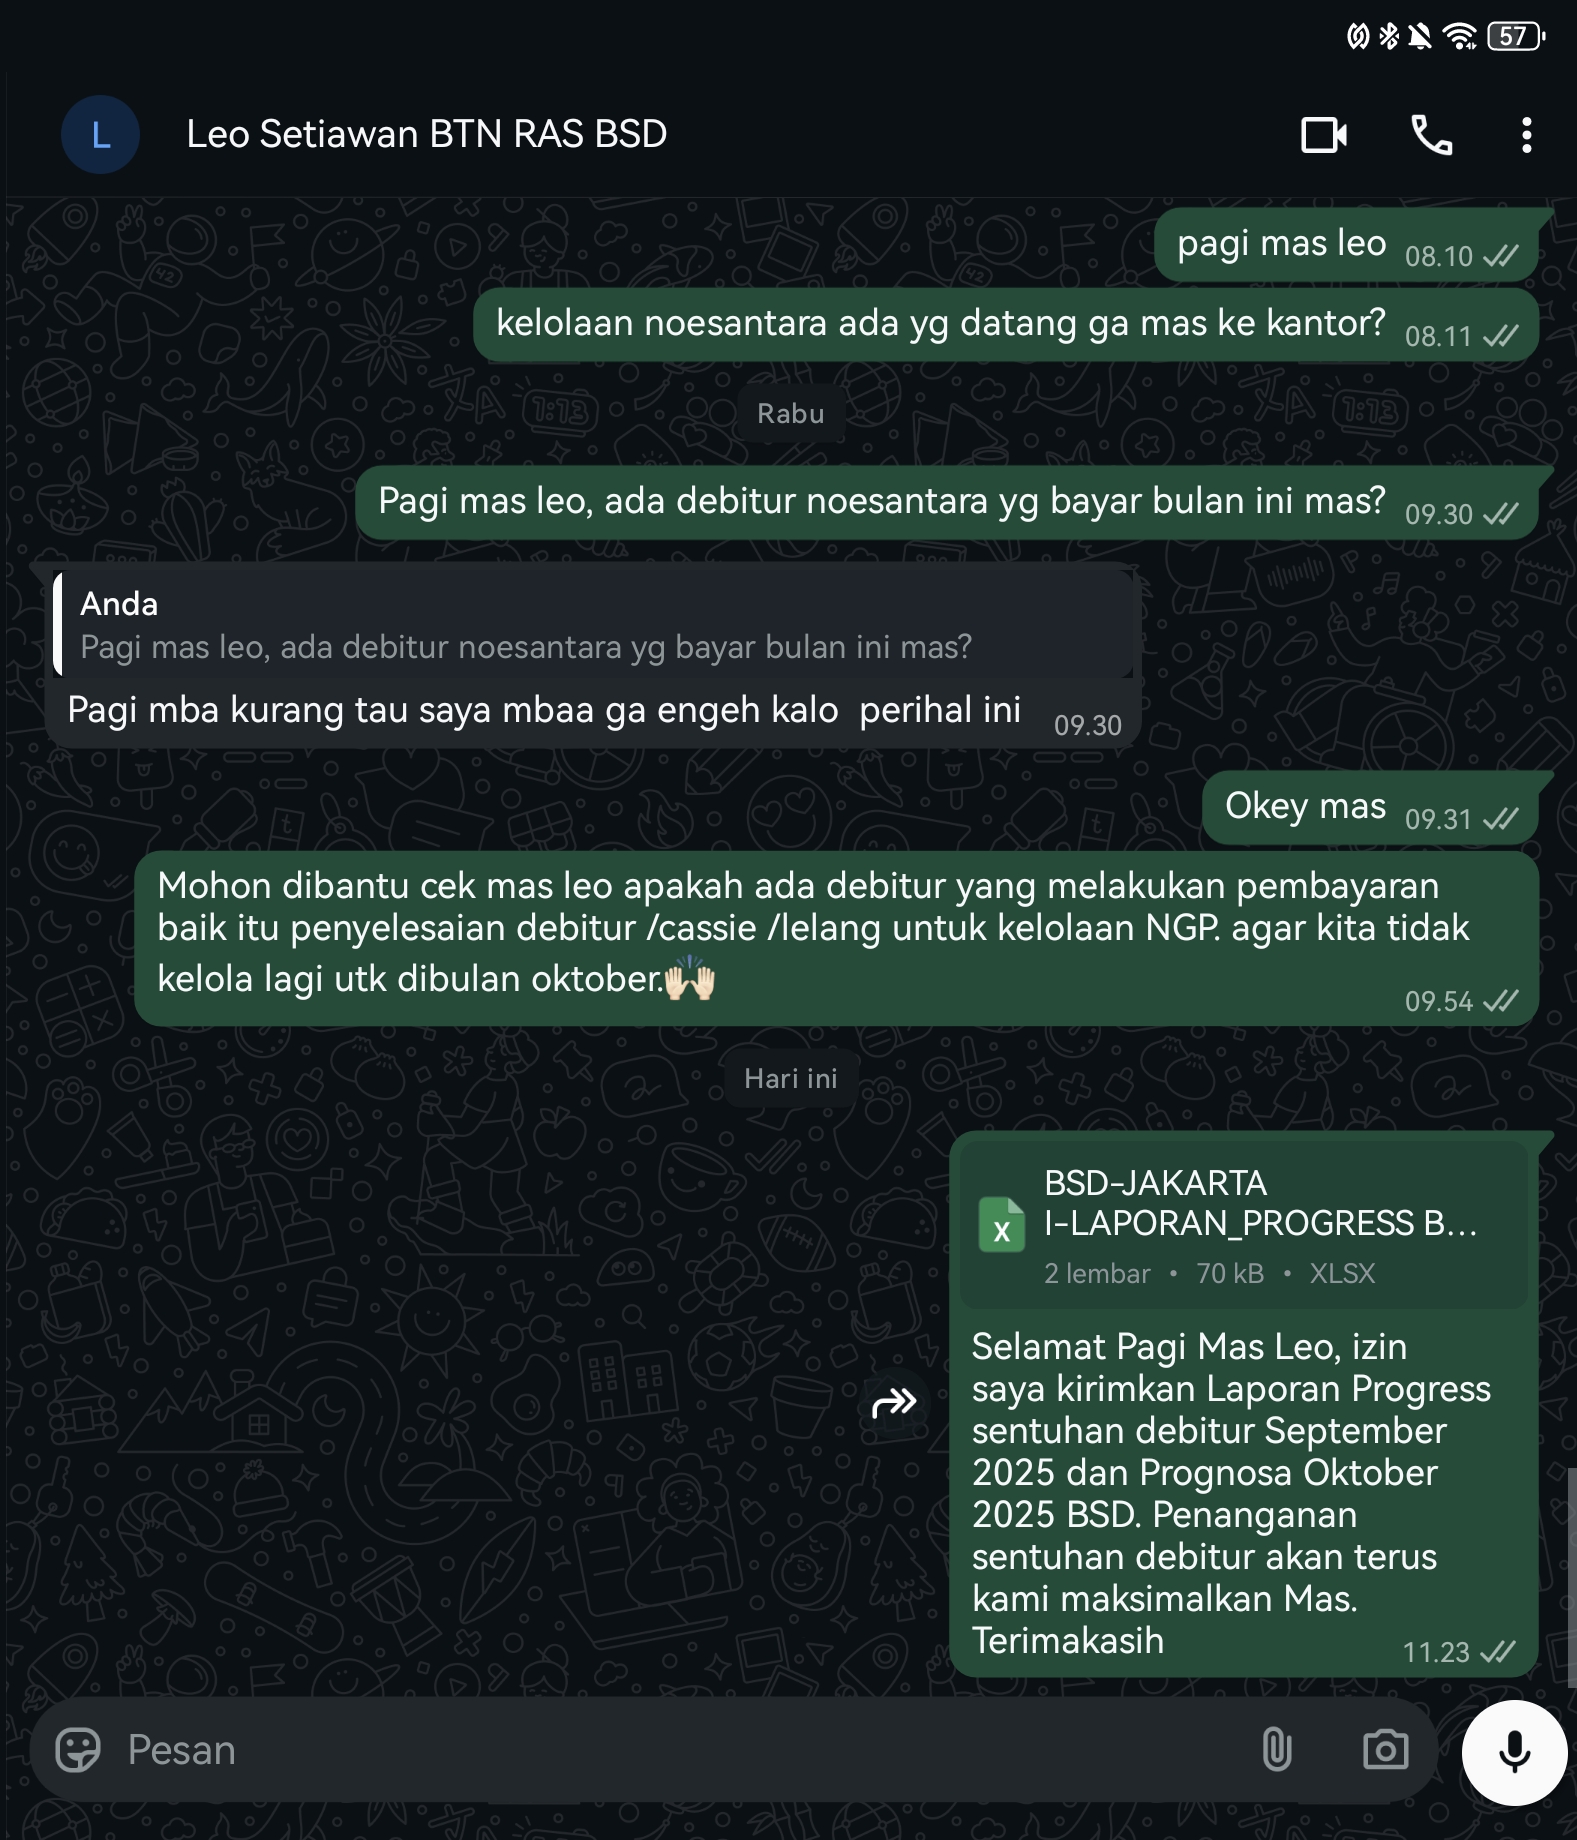Tap the 'Hari ini' date chip
Viewport: 1577px width, 1840px height.
point(791,1078)
